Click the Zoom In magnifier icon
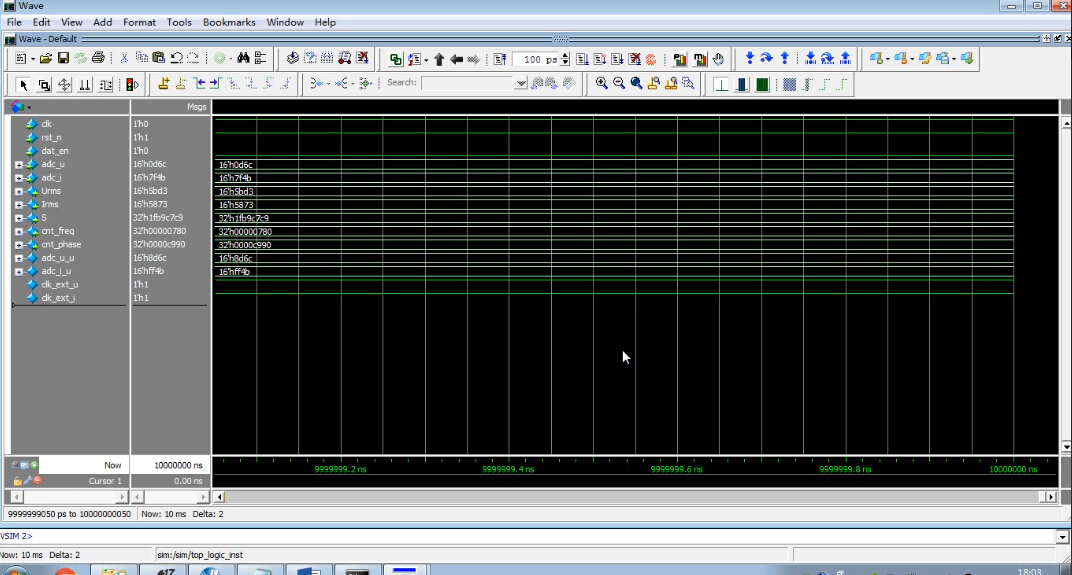This screenshot has width=1072, height=575. pos(602,83)
